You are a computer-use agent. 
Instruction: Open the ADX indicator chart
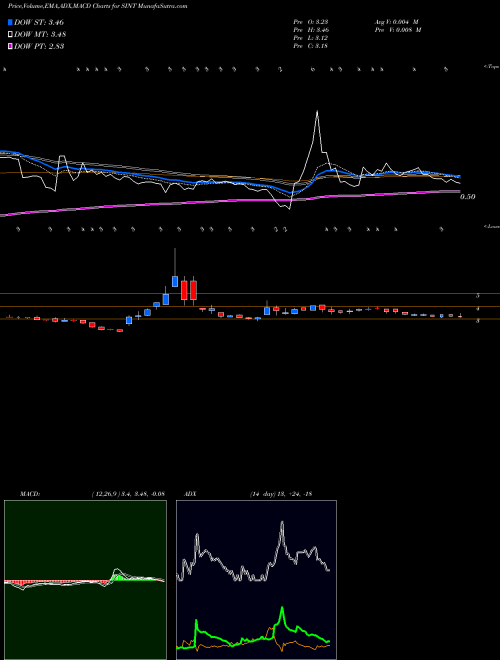[x=256, y=580]
